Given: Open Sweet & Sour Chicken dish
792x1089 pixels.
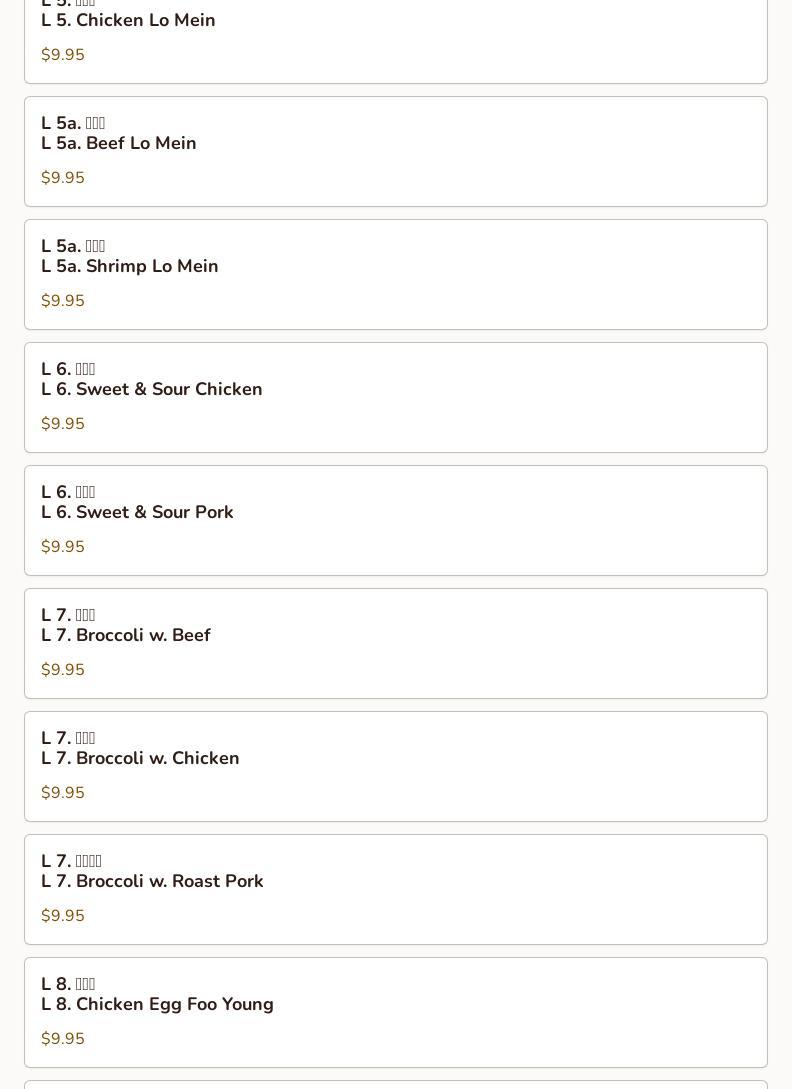Looking at the screenshot, I should pyautogui.click(x=152, y=390).
